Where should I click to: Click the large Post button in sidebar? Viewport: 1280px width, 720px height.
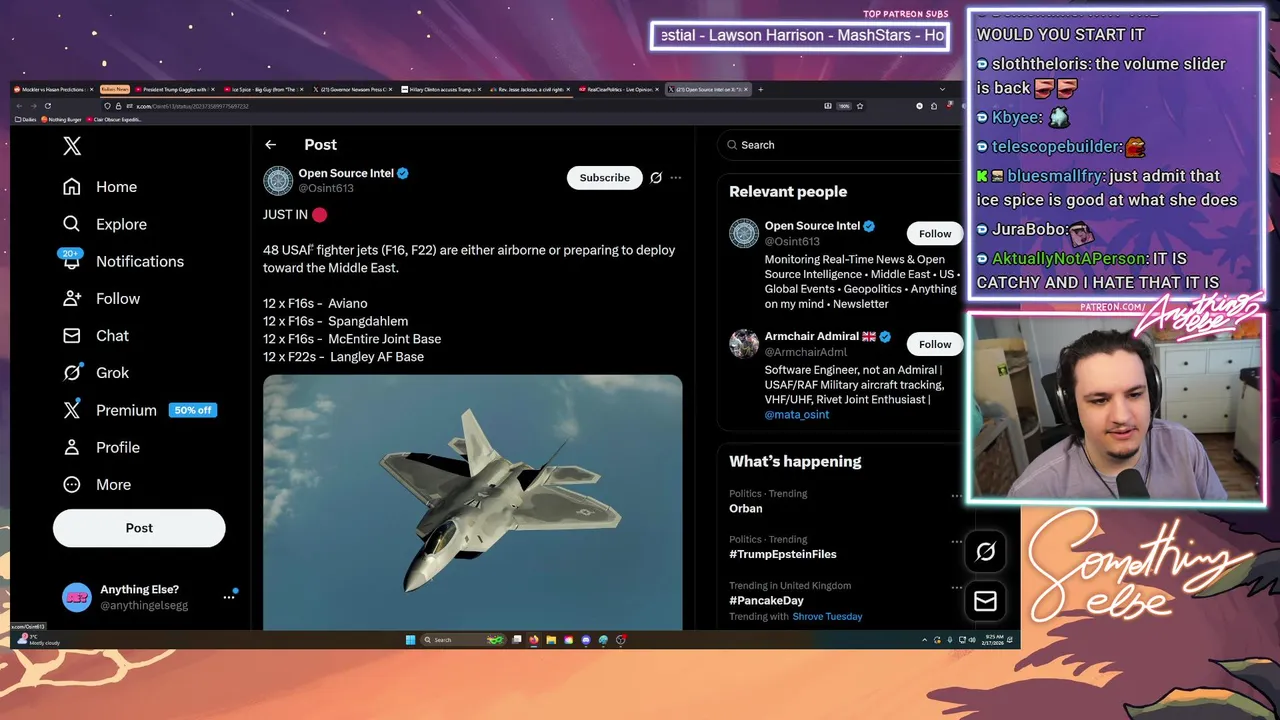[x=139, y=528]
